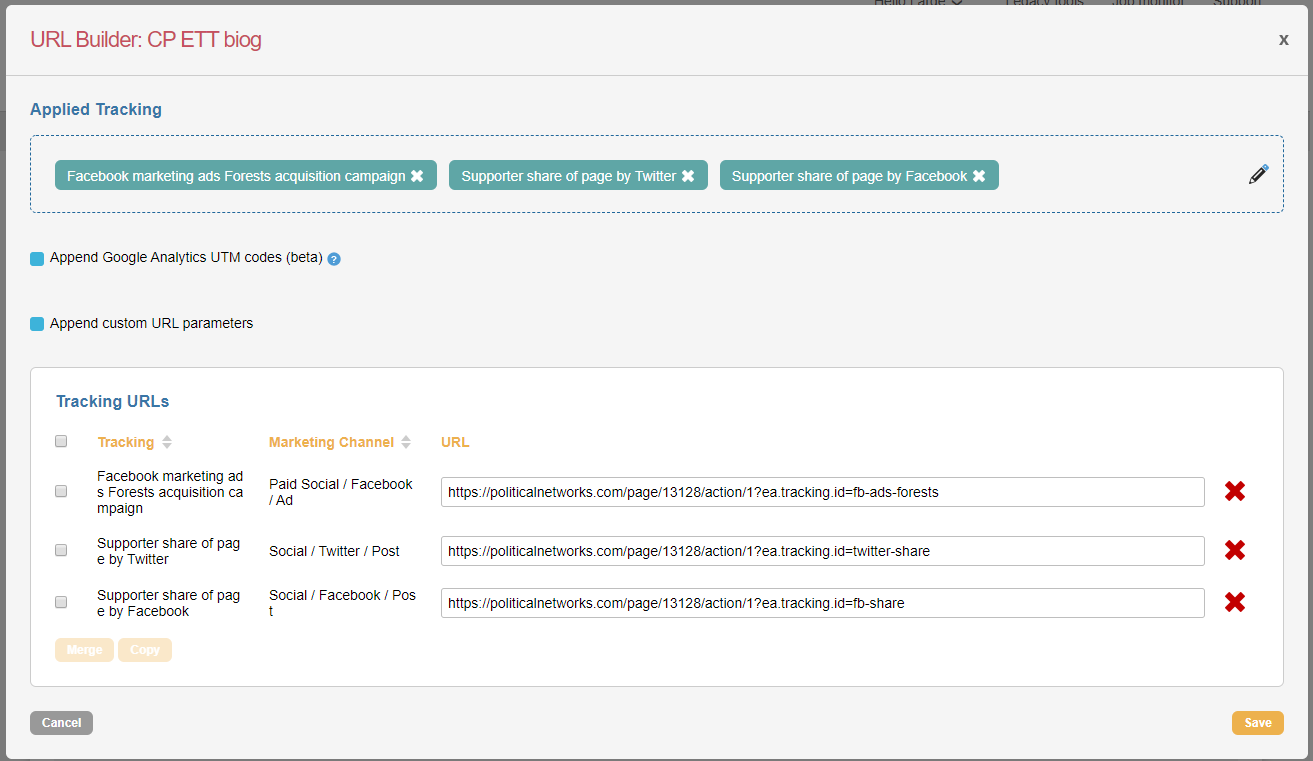Image resolution: width=1313 pixels, height=761 pixels.
Task: Select all tracking URLs with header checkbox
Action: [x=61, y=441]
